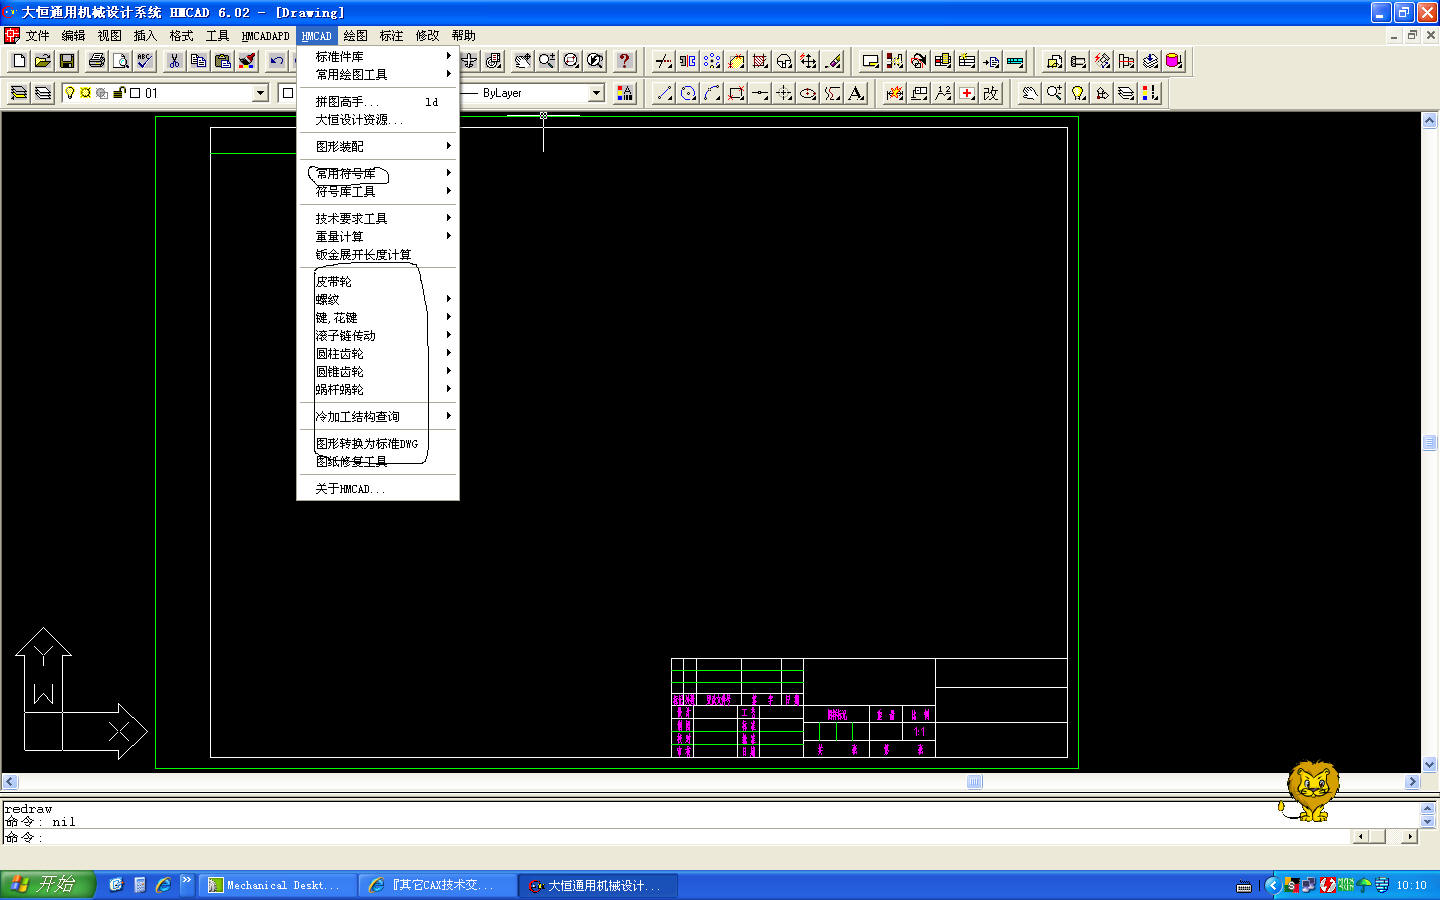Open the color palette ABC icon
This screenshot has width=1440, height=900.
click(625, 93)
